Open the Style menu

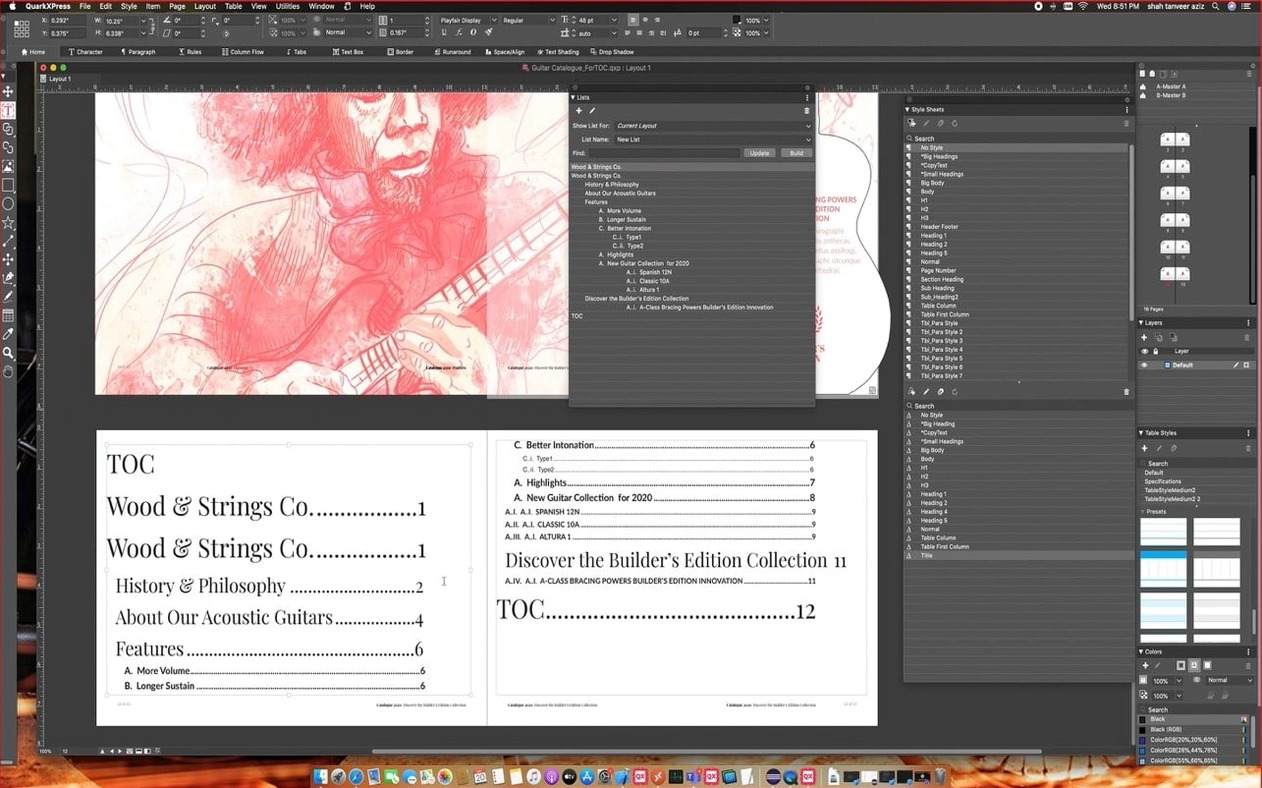click(x=129, y=6)
